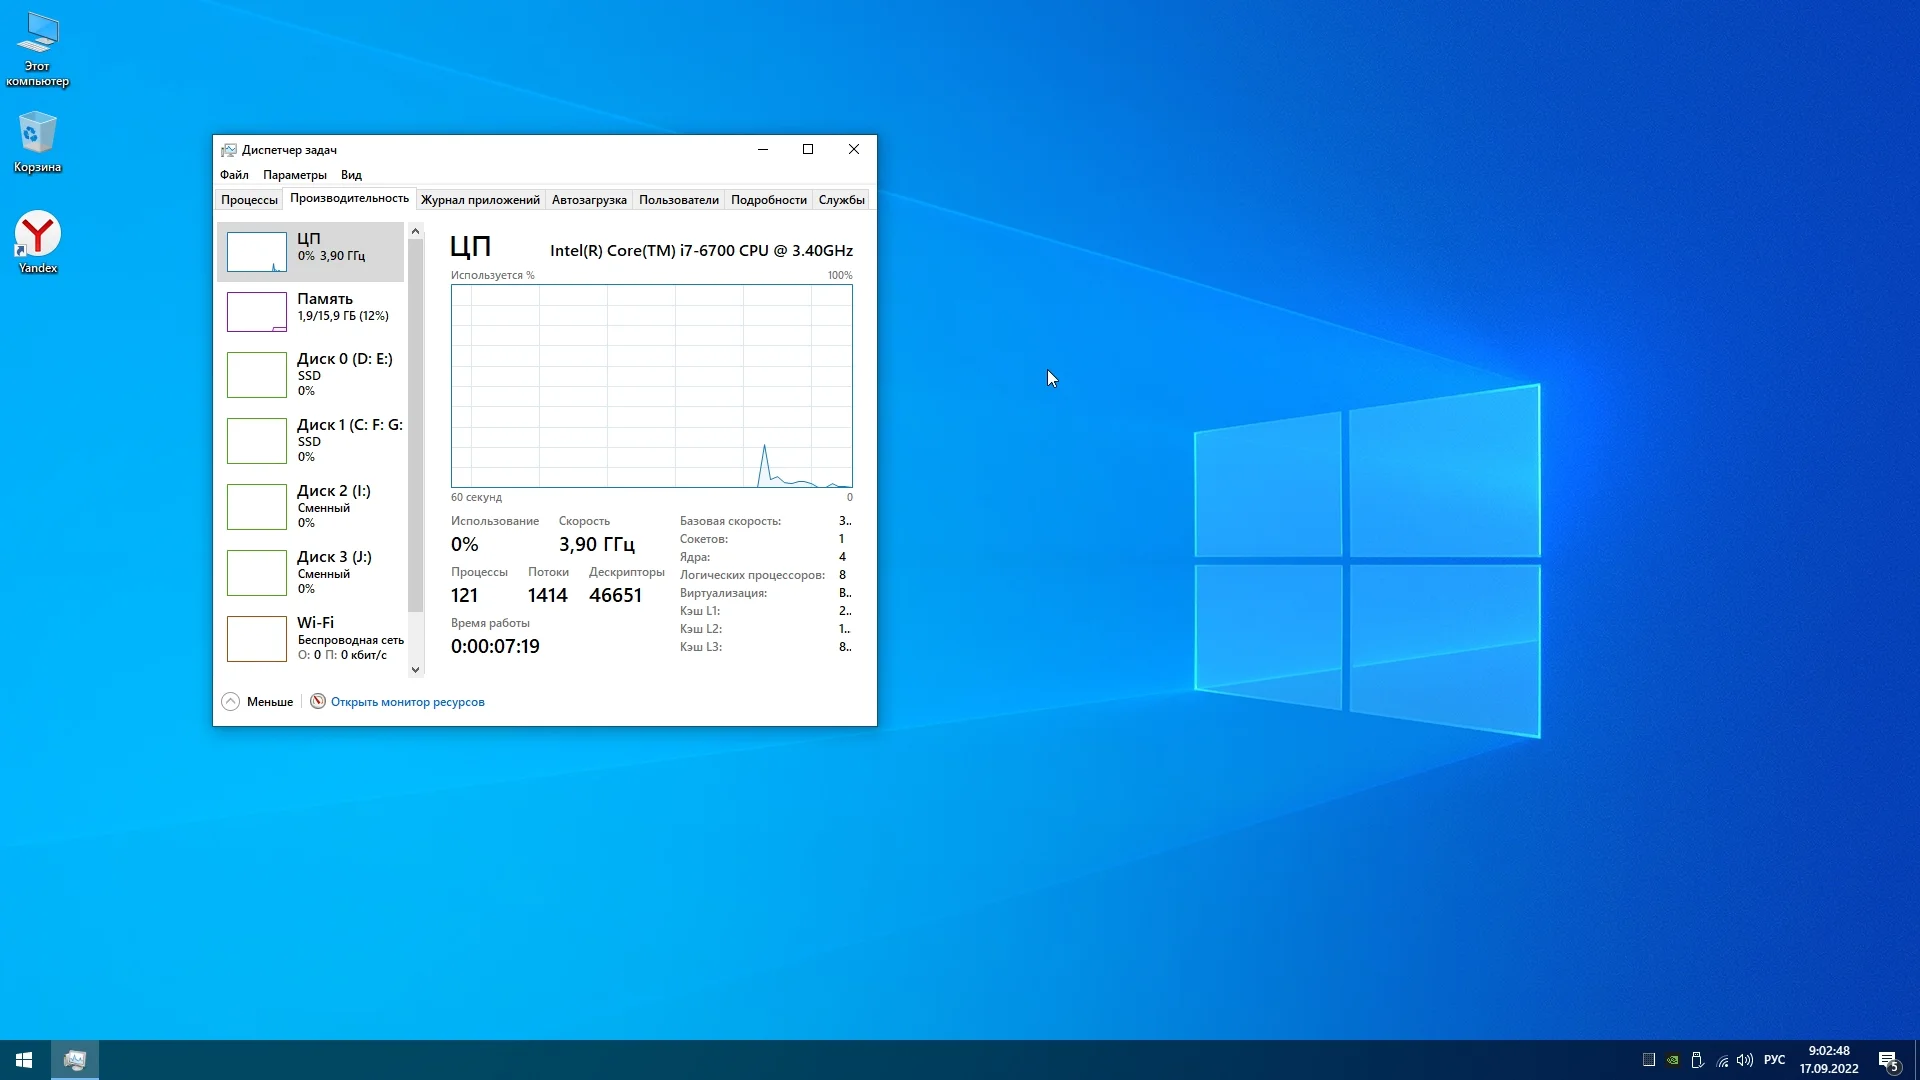Click the РУС language indicator
The image size is (1920, 1080).
coord(1774,1060)
